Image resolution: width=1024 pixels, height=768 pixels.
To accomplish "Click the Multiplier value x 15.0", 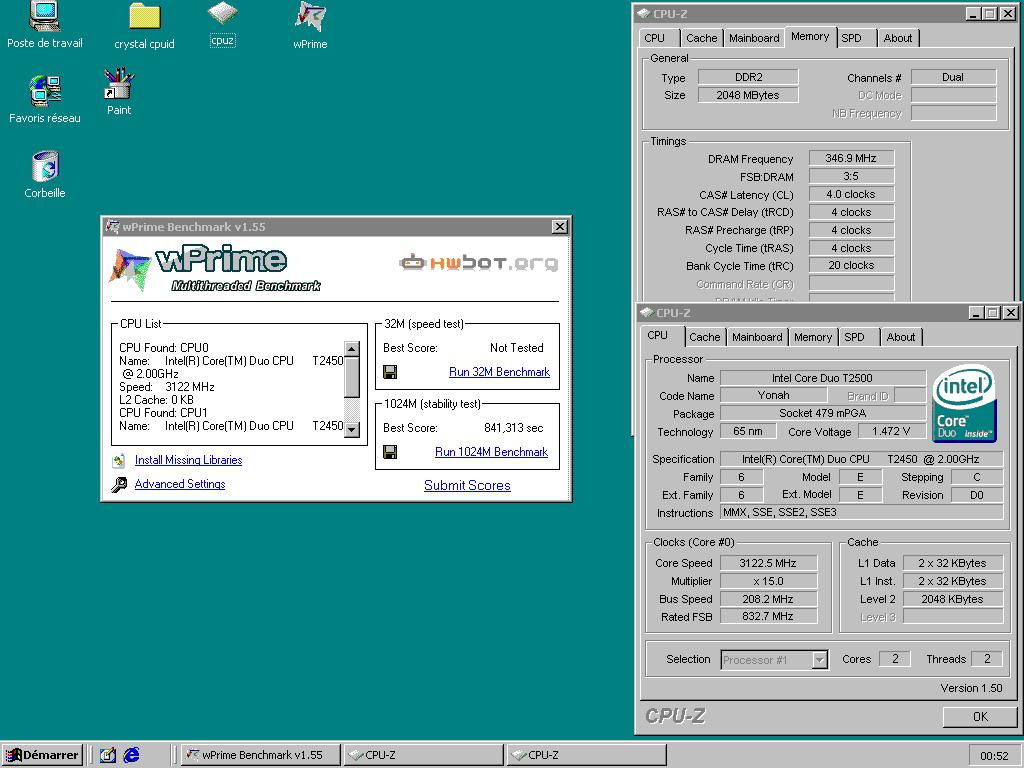I will click(x=768, y=581).
